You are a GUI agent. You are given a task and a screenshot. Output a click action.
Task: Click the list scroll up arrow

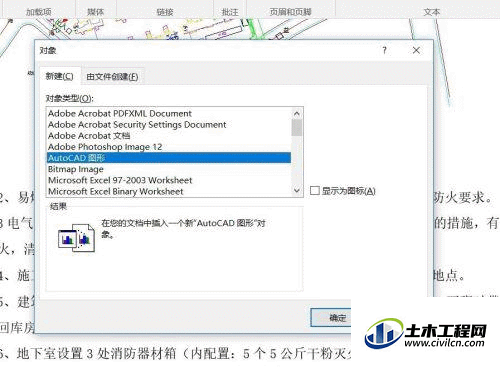pos(297,114)
